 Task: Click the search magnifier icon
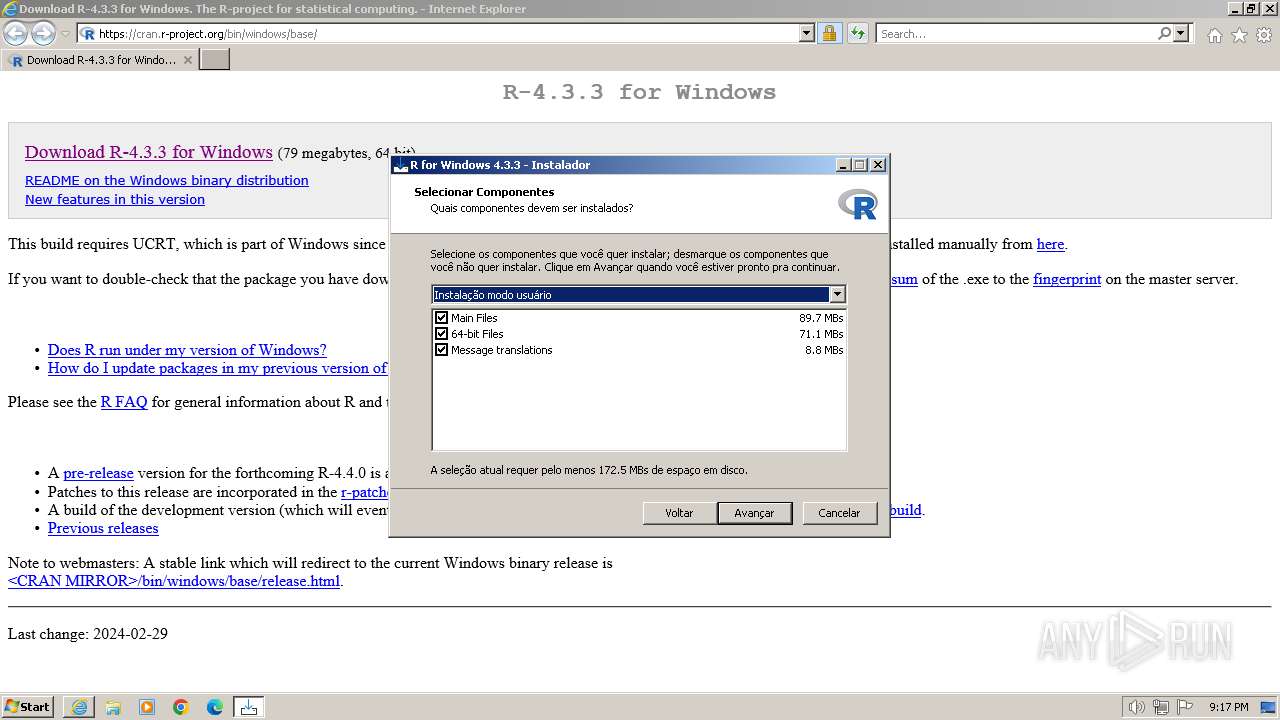[1164, 34]
